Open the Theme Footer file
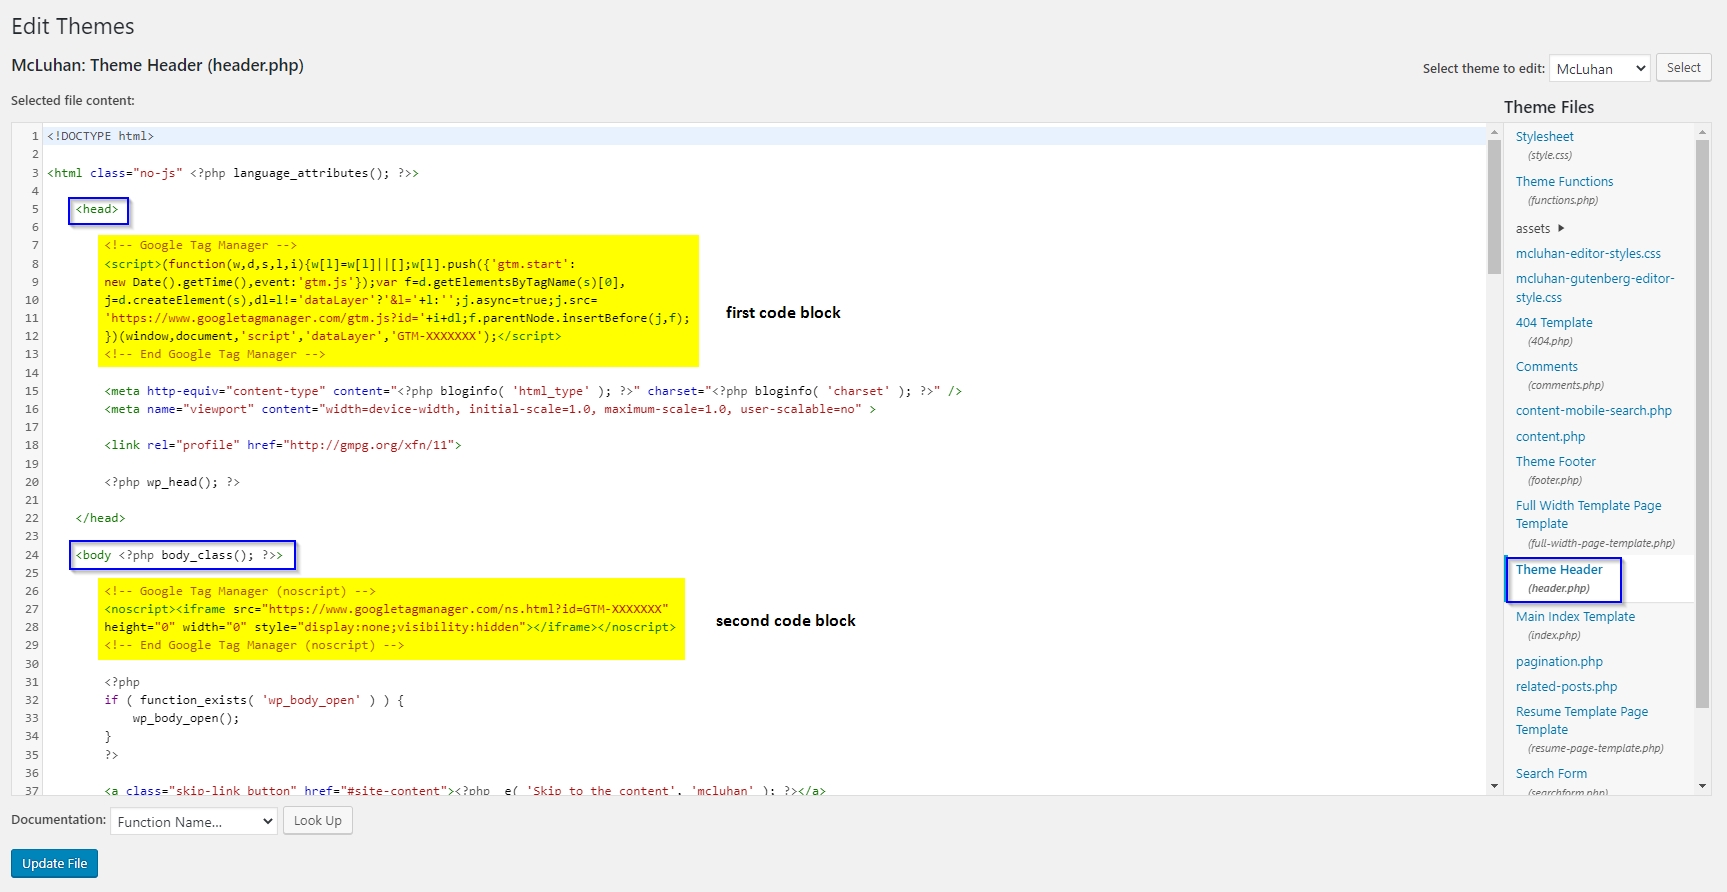The height and width of the screenshot is (892, 1727). tap(1555, 462)
